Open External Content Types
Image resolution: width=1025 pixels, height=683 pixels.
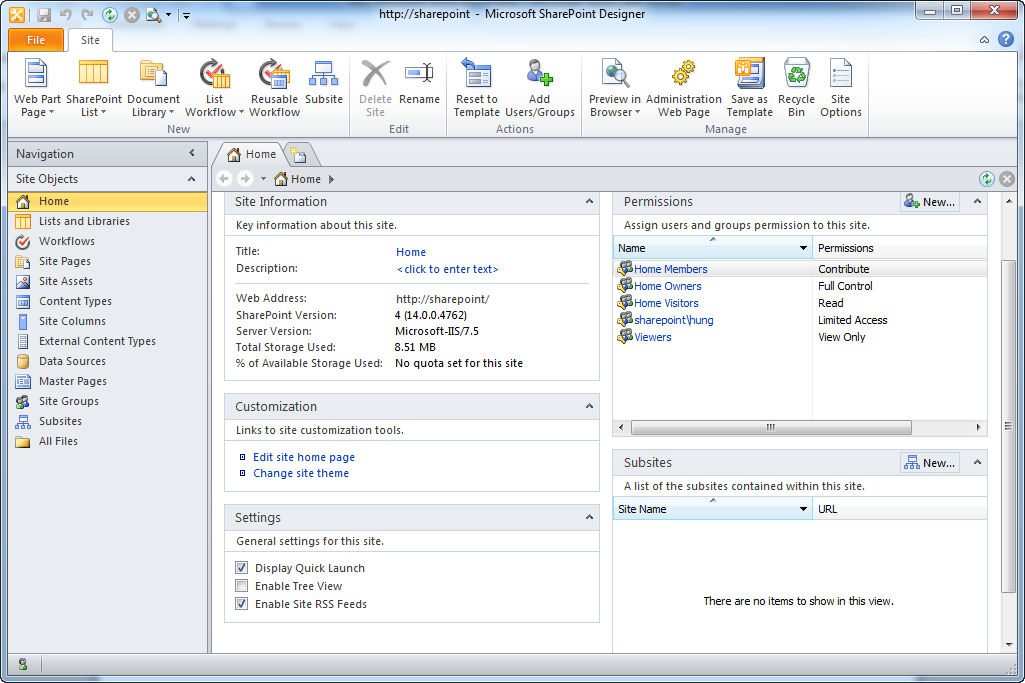tap(107, 341)
